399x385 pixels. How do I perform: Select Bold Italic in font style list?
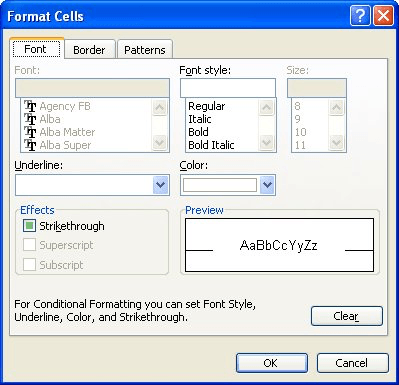[x=211, y=145]
